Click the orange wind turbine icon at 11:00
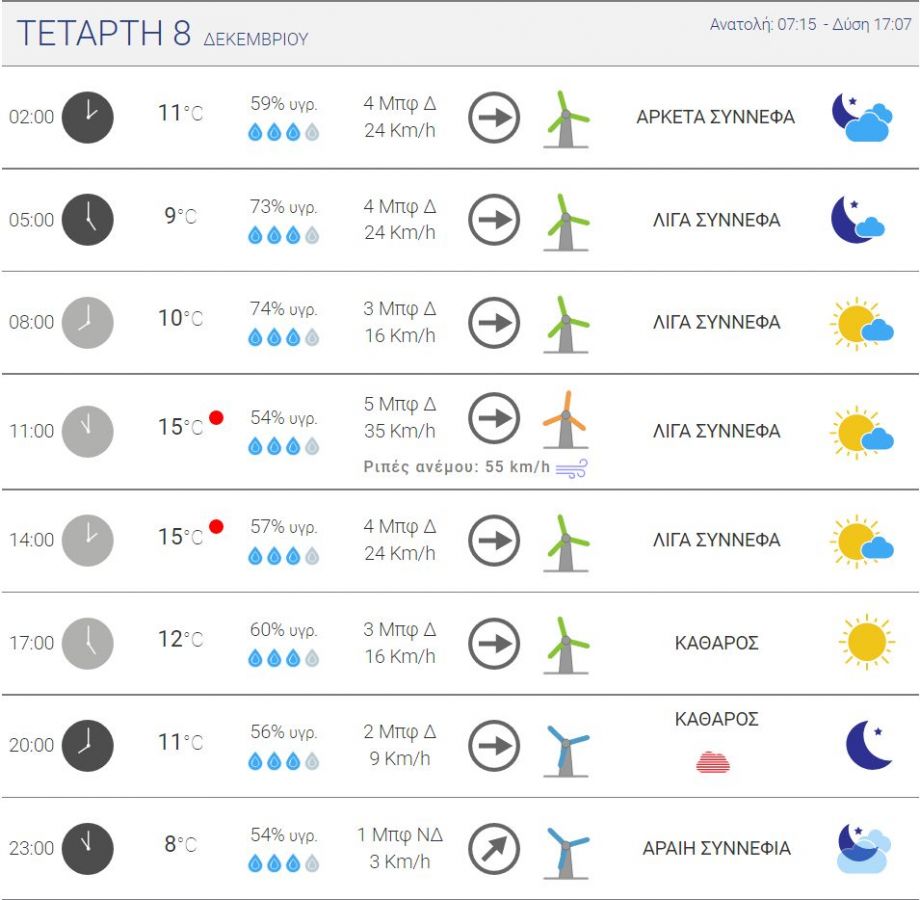This screenshot has width=920, height=900. click(x=565, y=420)
